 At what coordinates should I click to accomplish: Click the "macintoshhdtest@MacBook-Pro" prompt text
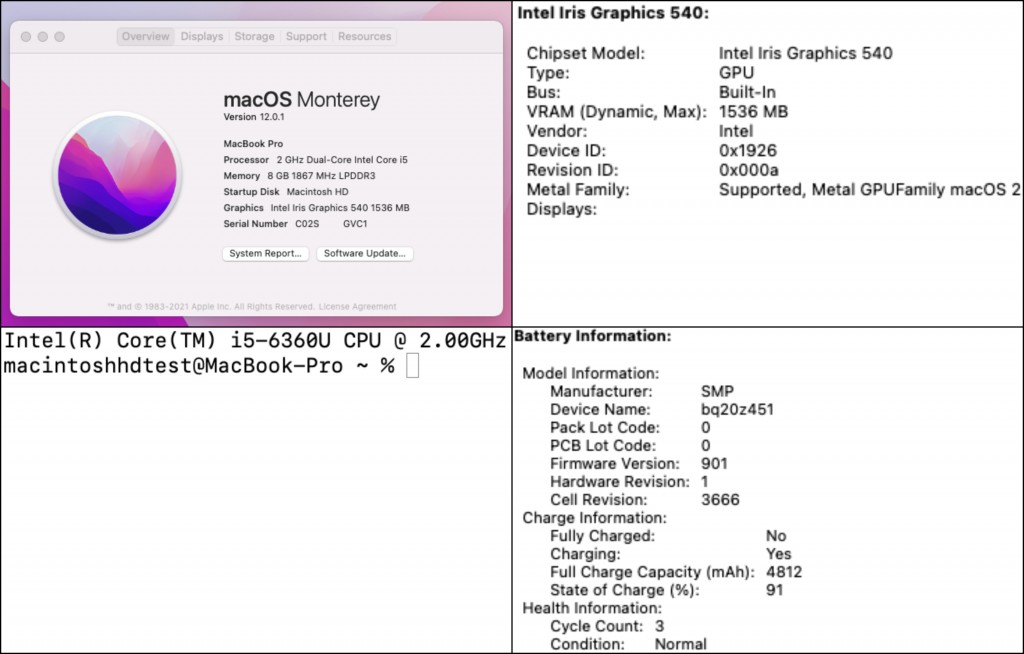point(173,366)
